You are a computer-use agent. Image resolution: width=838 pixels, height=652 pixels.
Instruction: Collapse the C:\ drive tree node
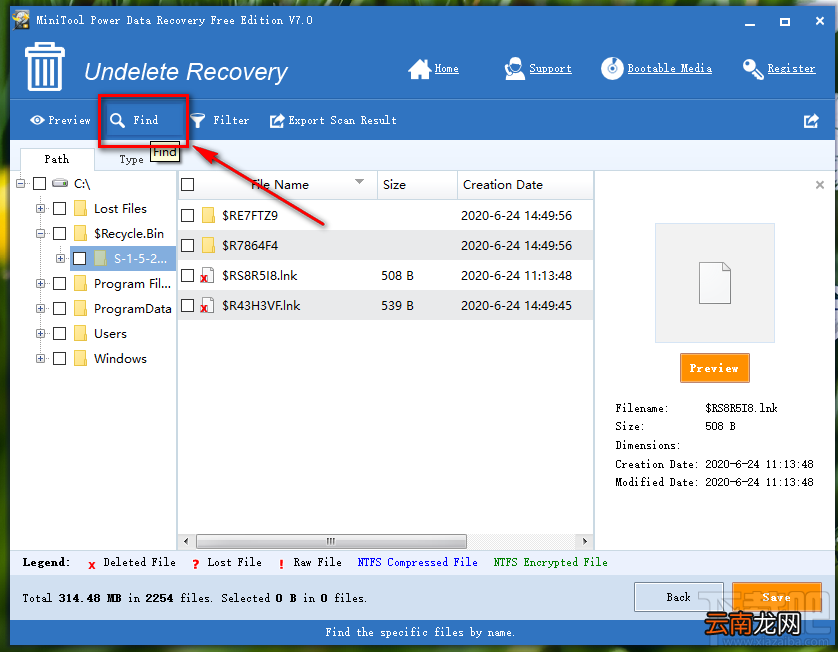coord(20,183)
